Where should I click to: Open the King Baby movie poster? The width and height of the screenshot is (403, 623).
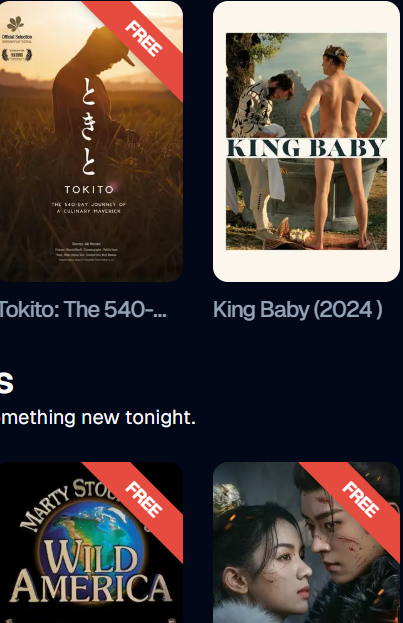[306, 141]
